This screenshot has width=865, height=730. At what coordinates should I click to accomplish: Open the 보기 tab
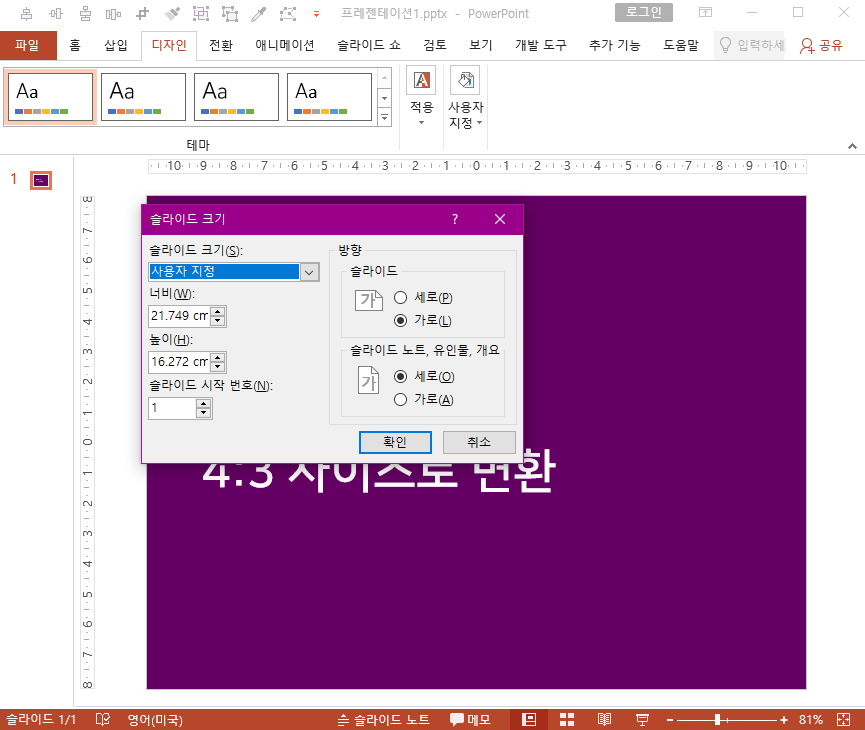click(480, 45)
